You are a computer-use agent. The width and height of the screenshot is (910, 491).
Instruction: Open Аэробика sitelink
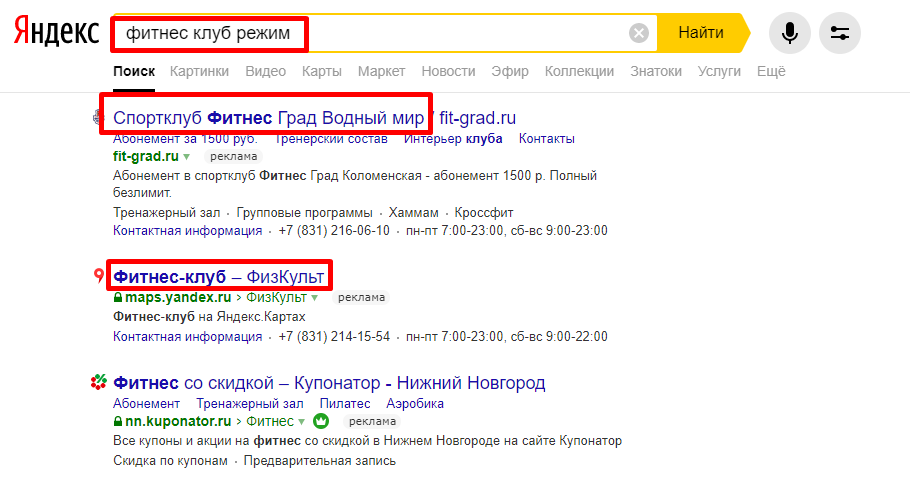coord(415,403)
